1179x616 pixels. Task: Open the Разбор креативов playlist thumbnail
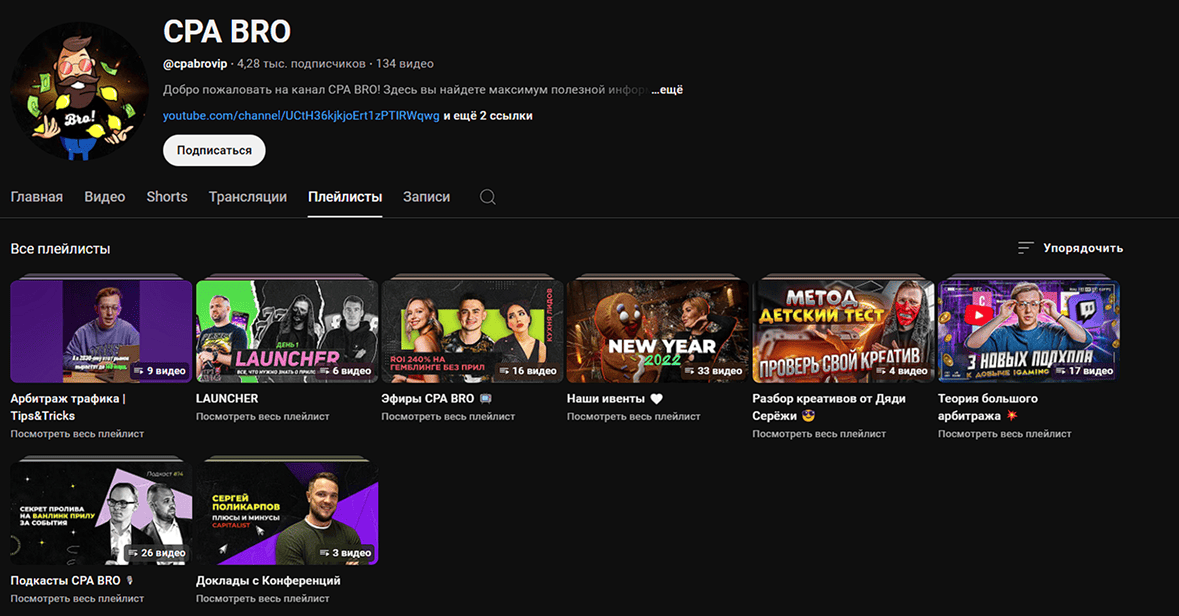point(844,331)
